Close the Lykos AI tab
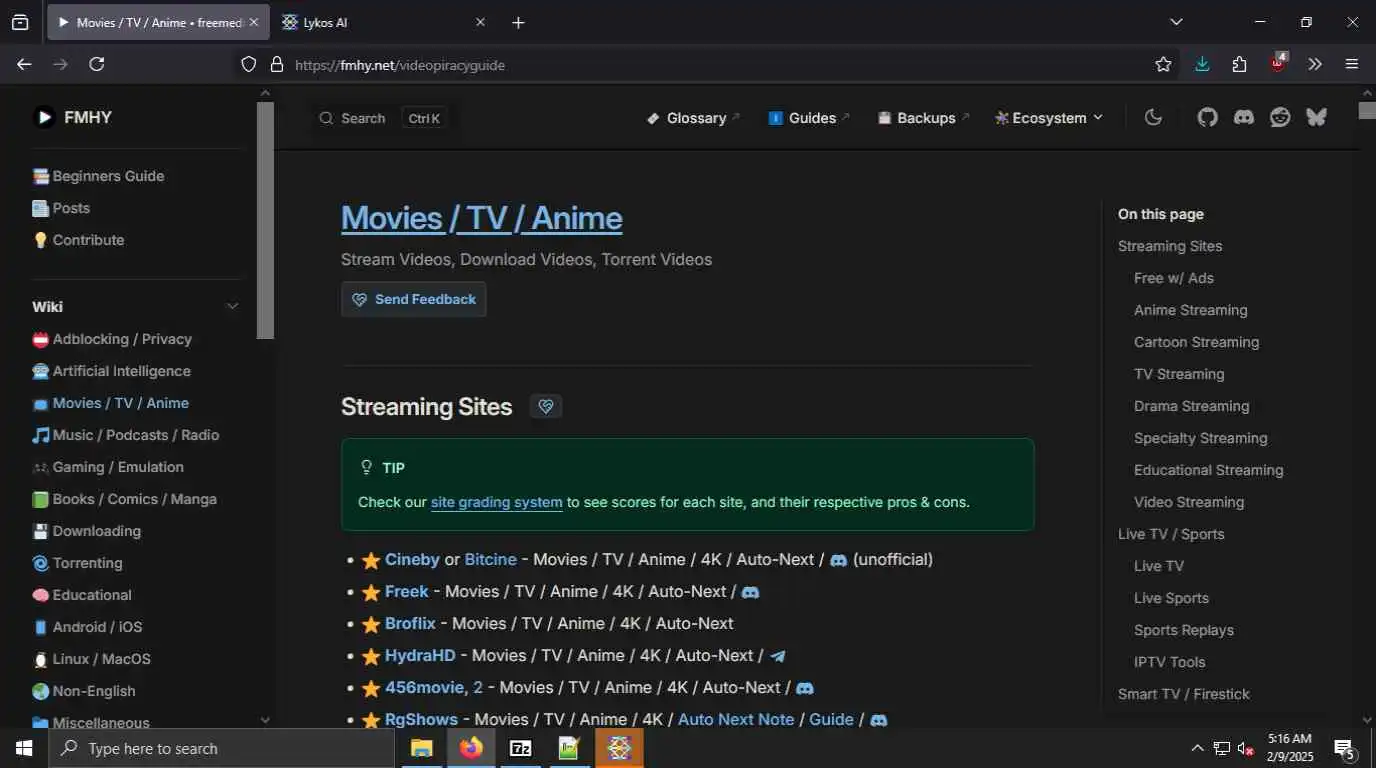1376x768 pixels. click(480, 22)
